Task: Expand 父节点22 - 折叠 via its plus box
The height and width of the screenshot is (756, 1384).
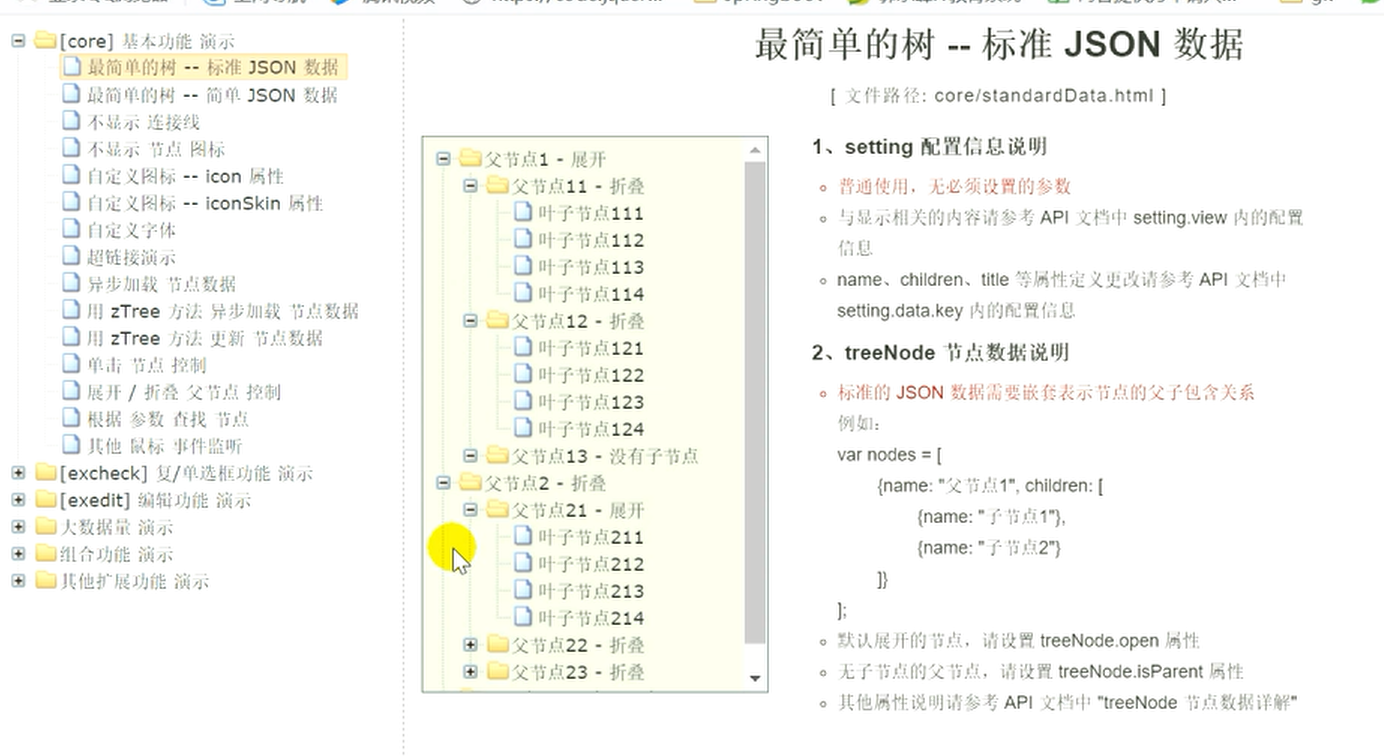Action: 470,645
